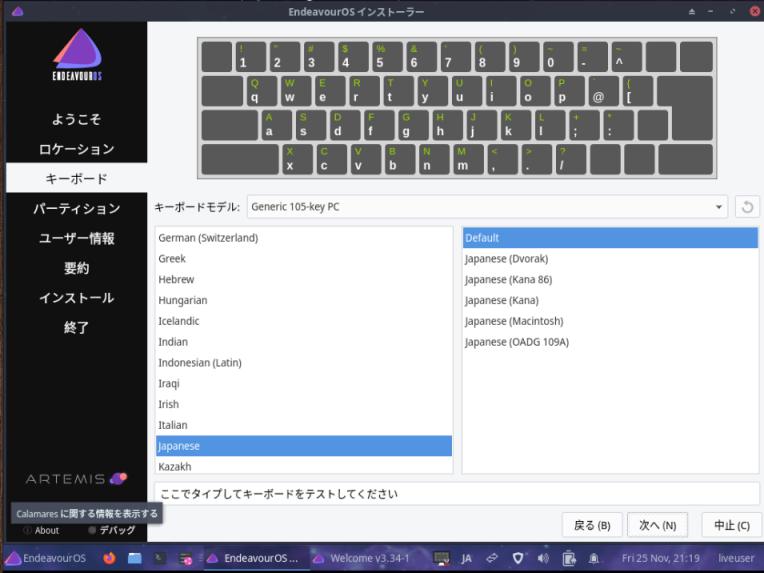764x573 pixels.
Task: Open the clock showing Fri 25 Nov
Action: 661,558
